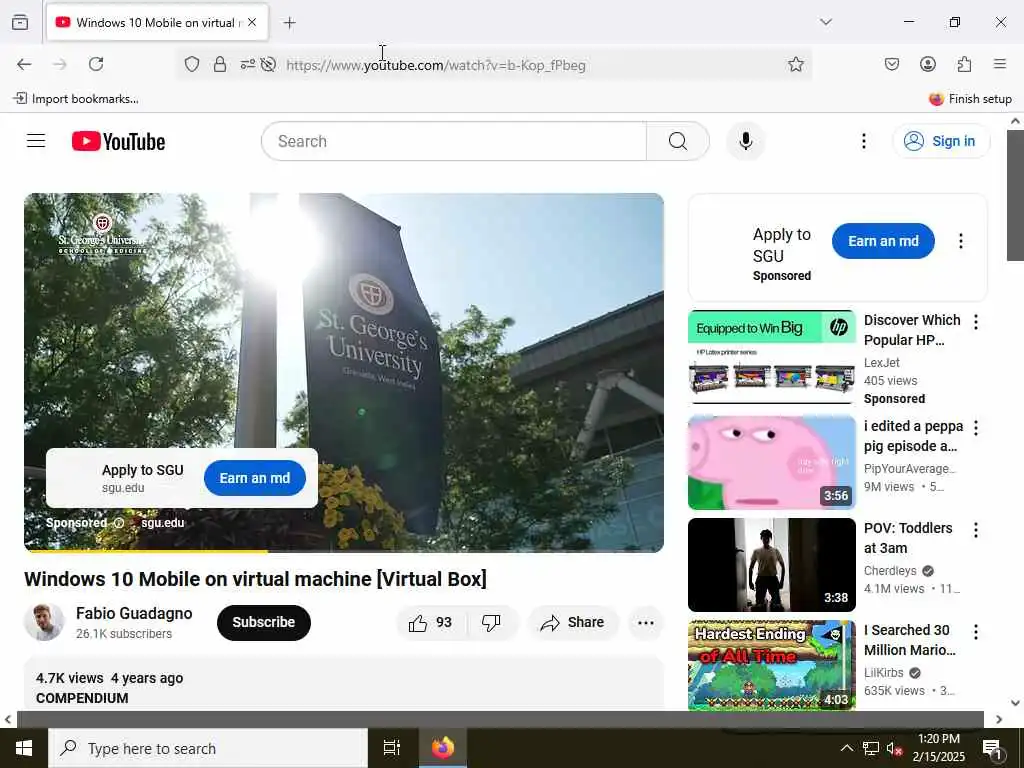Open menu for I Searched 30 Million Mario

pyautogui.click(x=976, y=632)
